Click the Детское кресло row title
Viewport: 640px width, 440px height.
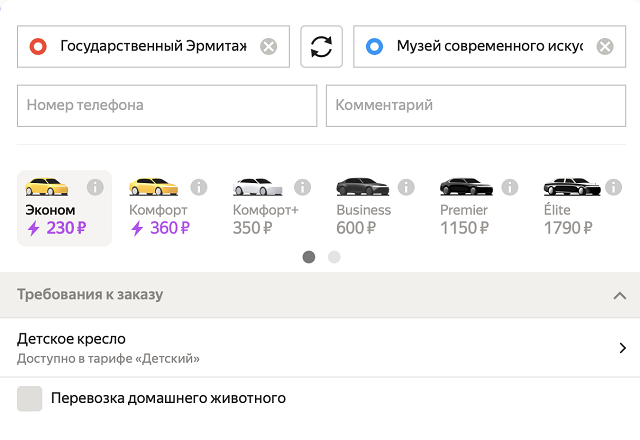pos(71,339)
